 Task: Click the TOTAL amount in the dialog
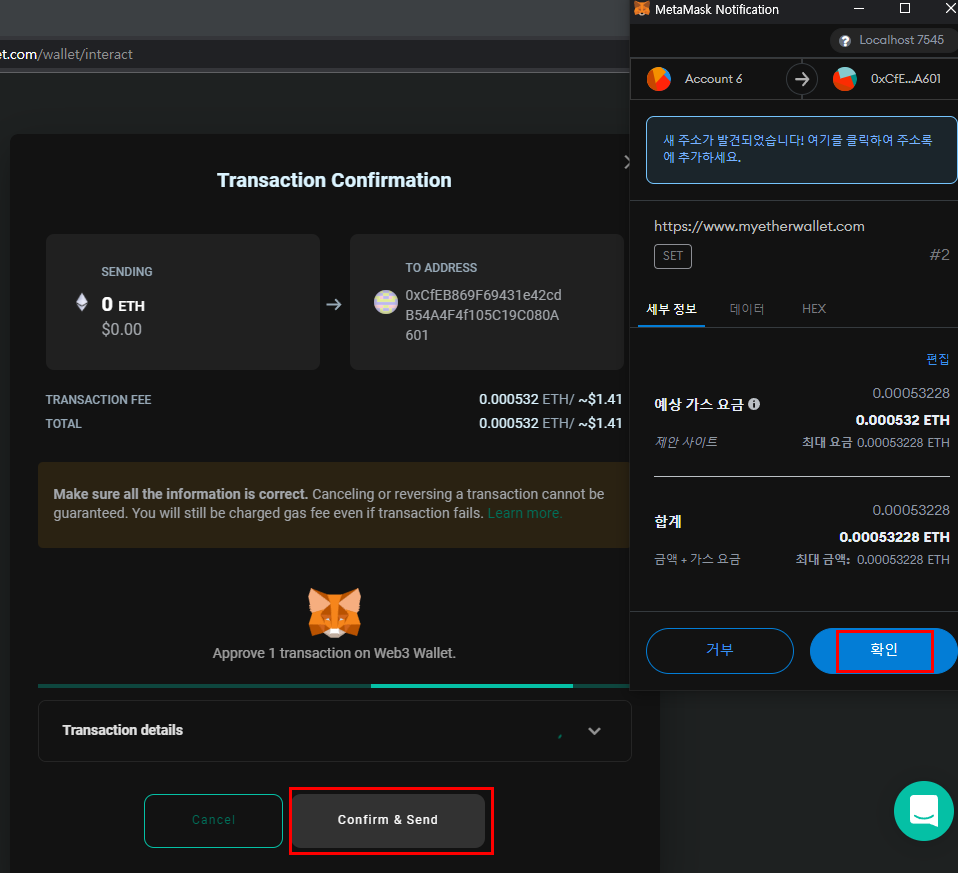pos(550,423)
